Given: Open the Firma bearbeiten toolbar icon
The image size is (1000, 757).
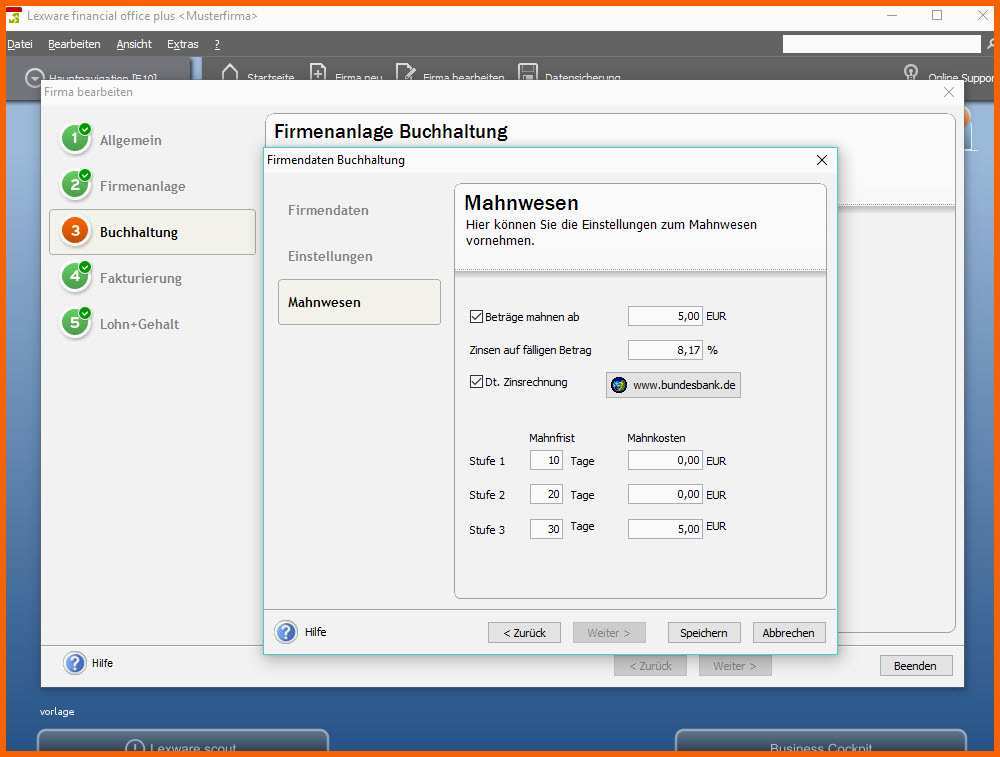Looking at the screenshot, I should [x=406, y=71].
